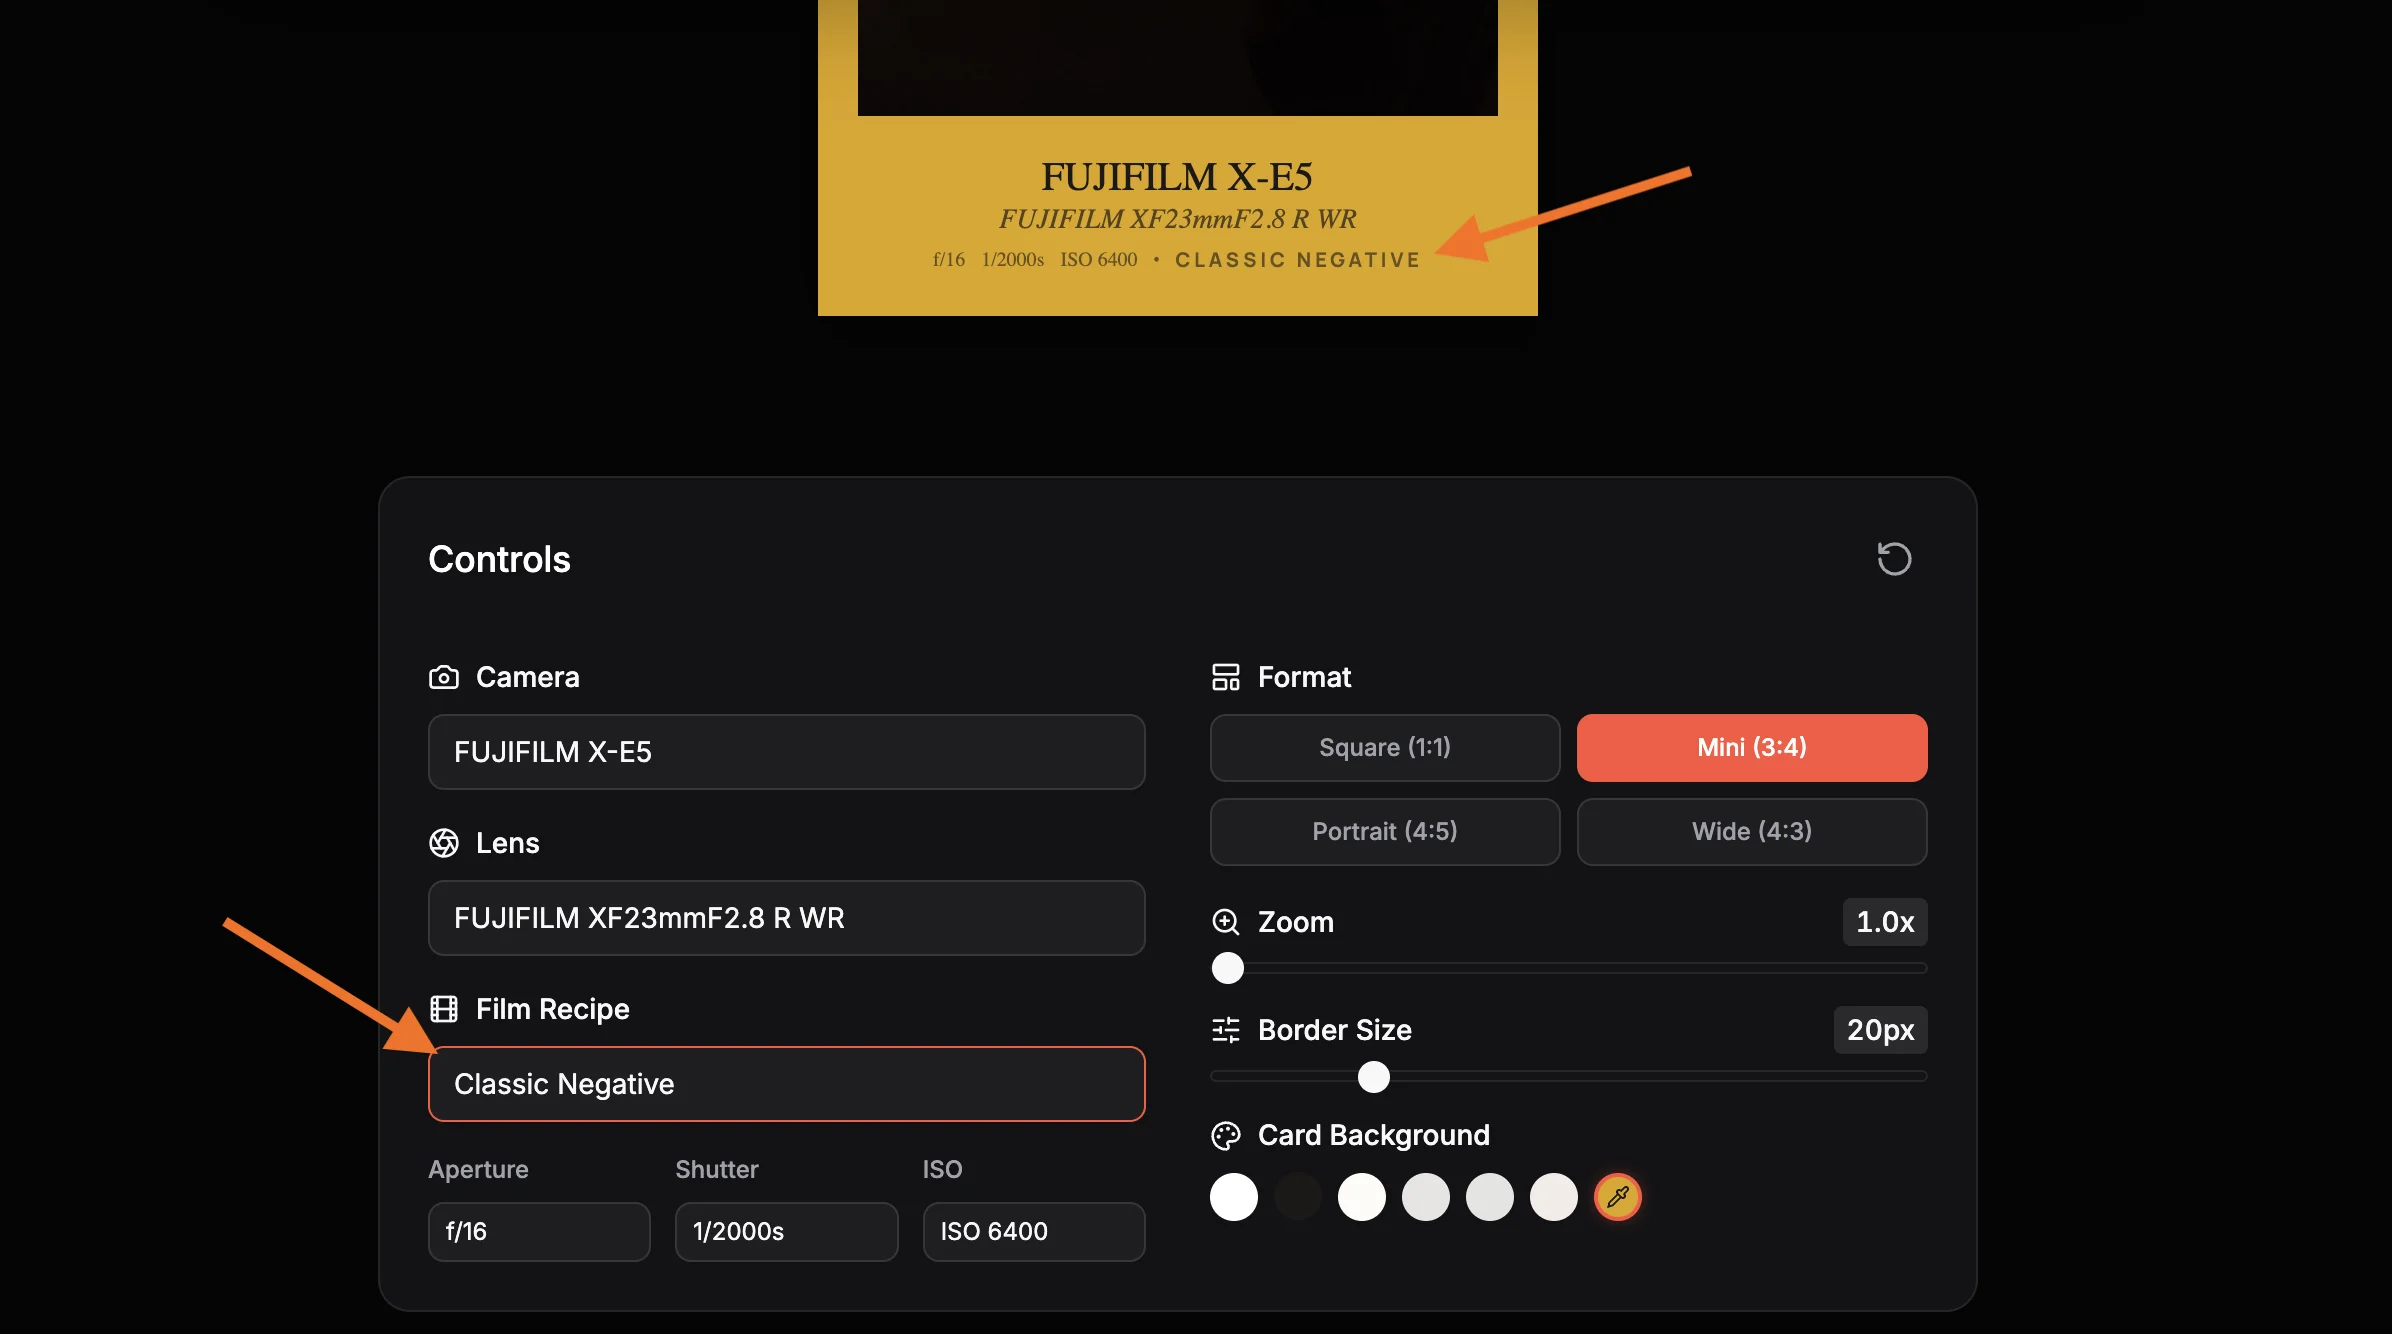Choose the fourth light gray background swatch

click(x=1426, y=1197)
